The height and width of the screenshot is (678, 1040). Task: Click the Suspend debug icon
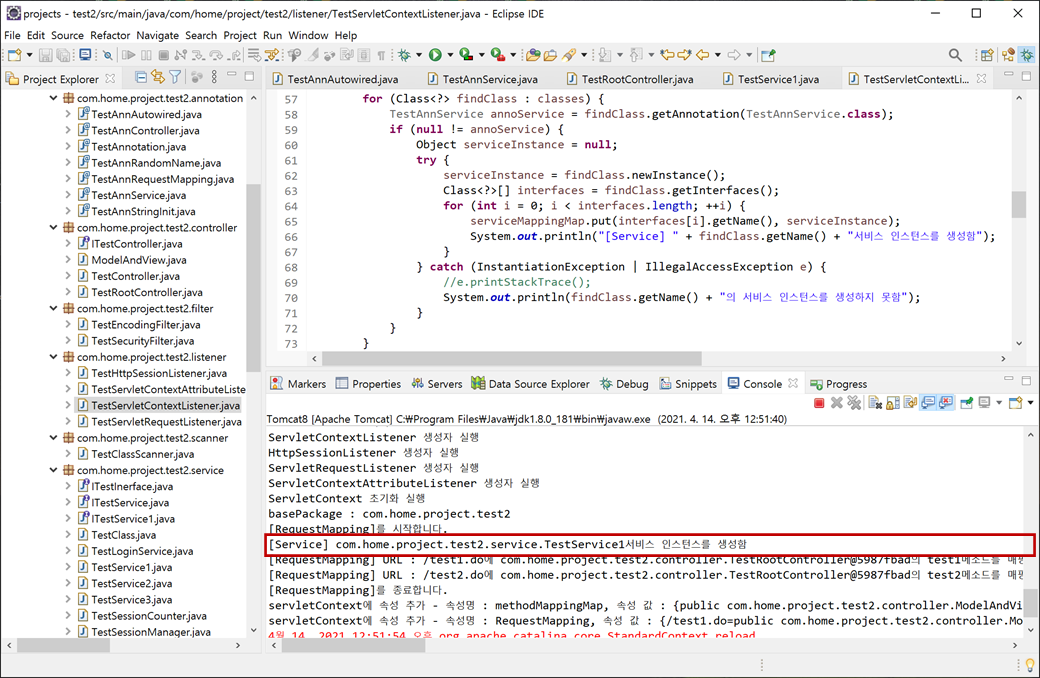(x=146, y=55)
